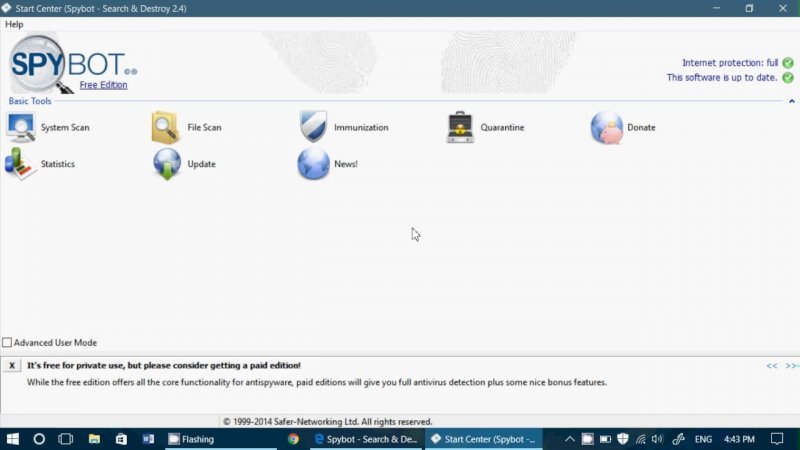Click the Free Edition link
The width and height of the screenshot is (800, 450).
pos(103,85)
